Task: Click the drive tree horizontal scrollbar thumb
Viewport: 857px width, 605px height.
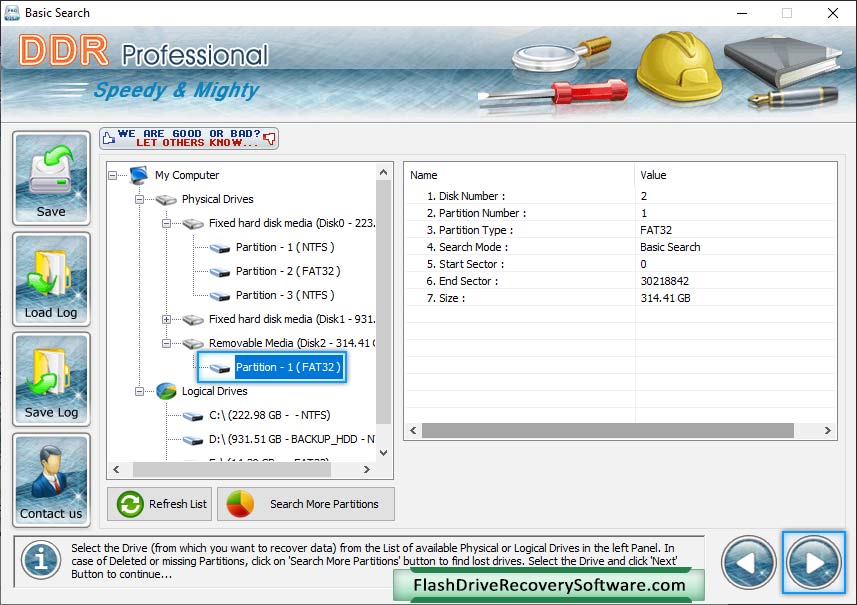Action: tap(231, 469)
